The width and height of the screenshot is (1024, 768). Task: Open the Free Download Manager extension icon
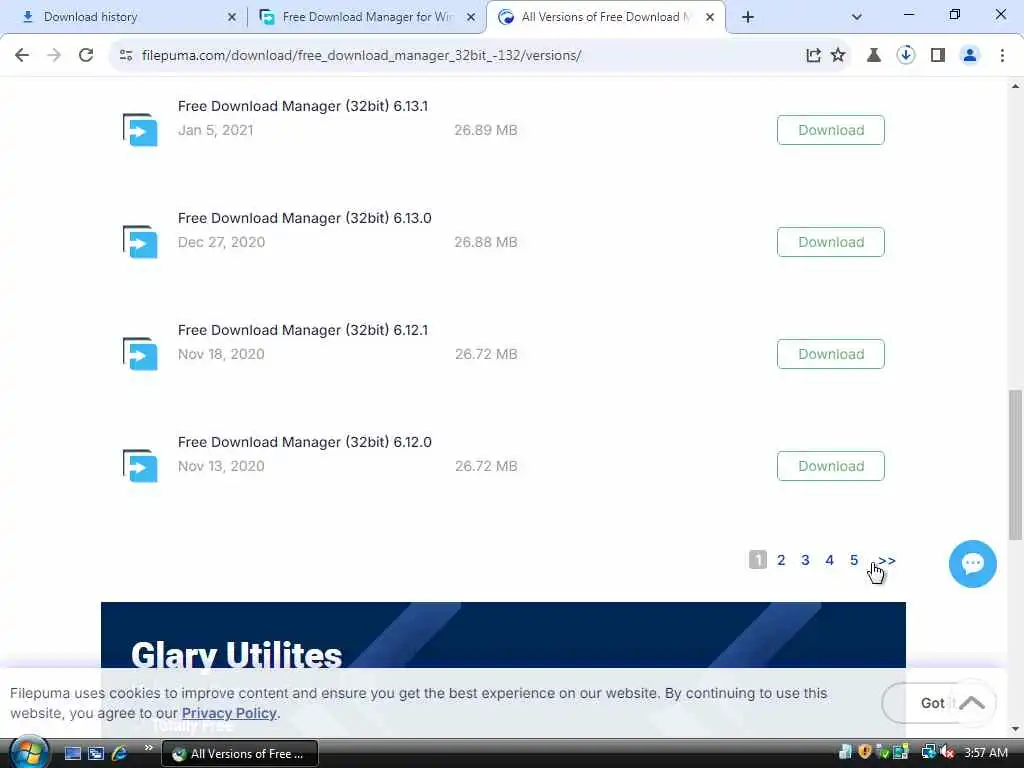click(905, 56)
